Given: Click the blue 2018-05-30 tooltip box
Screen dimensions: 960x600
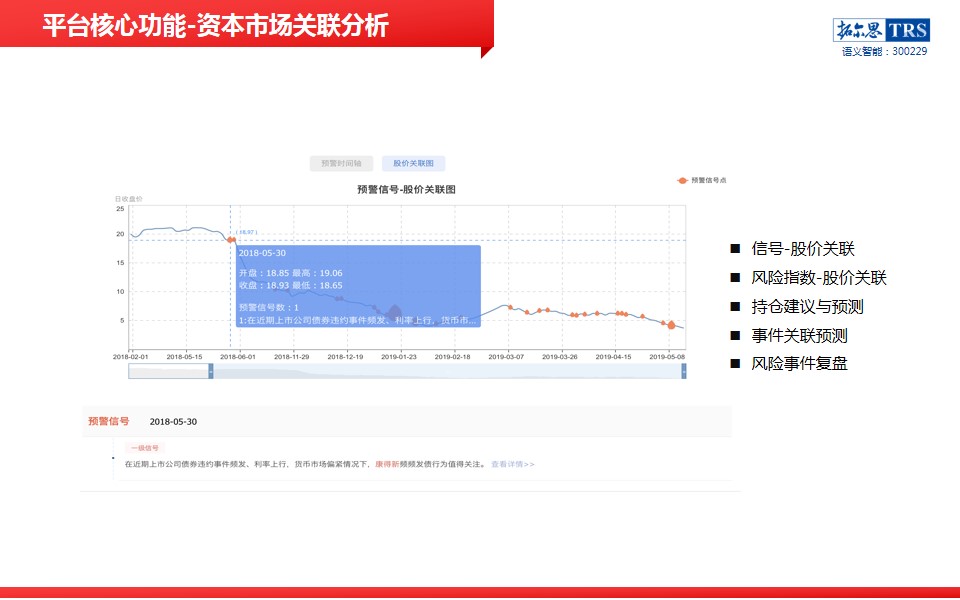Looking at the screenshot, I should [x=359, y=285].
